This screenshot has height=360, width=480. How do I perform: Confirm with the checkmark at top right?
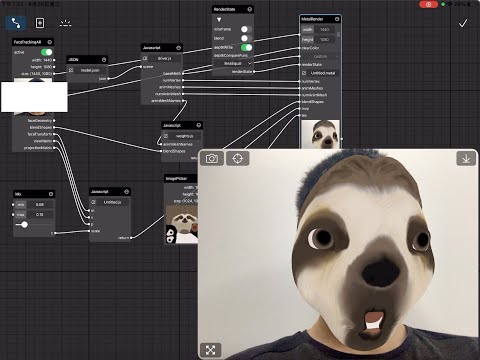pyautogui.click(x=463, y=23)
